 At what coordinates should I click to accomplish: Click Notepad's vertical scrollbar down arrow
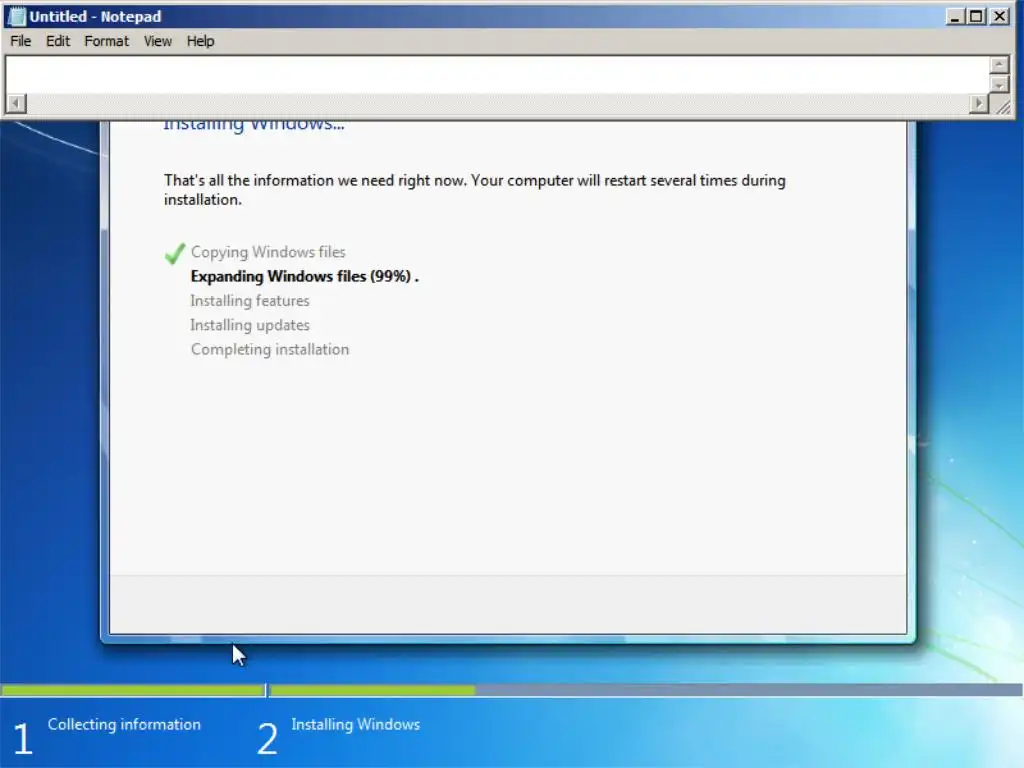coord(999,84)
